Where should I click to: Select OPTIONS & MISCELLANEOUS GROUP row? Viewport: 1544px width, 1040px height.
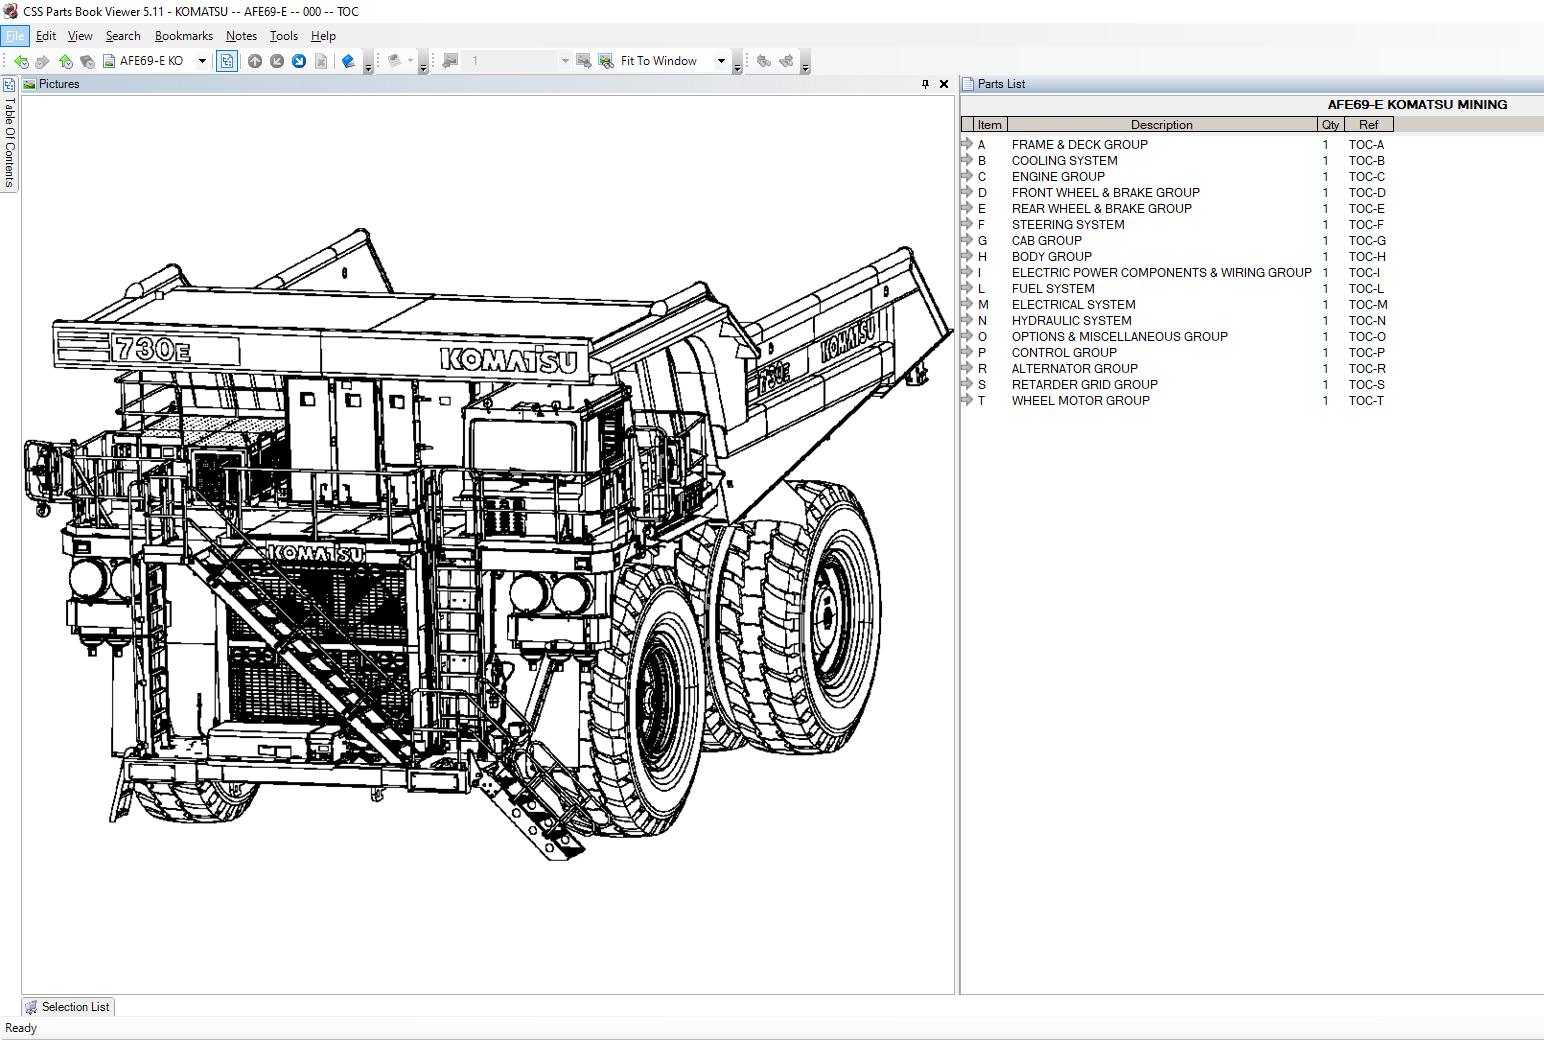point(1176,336)
